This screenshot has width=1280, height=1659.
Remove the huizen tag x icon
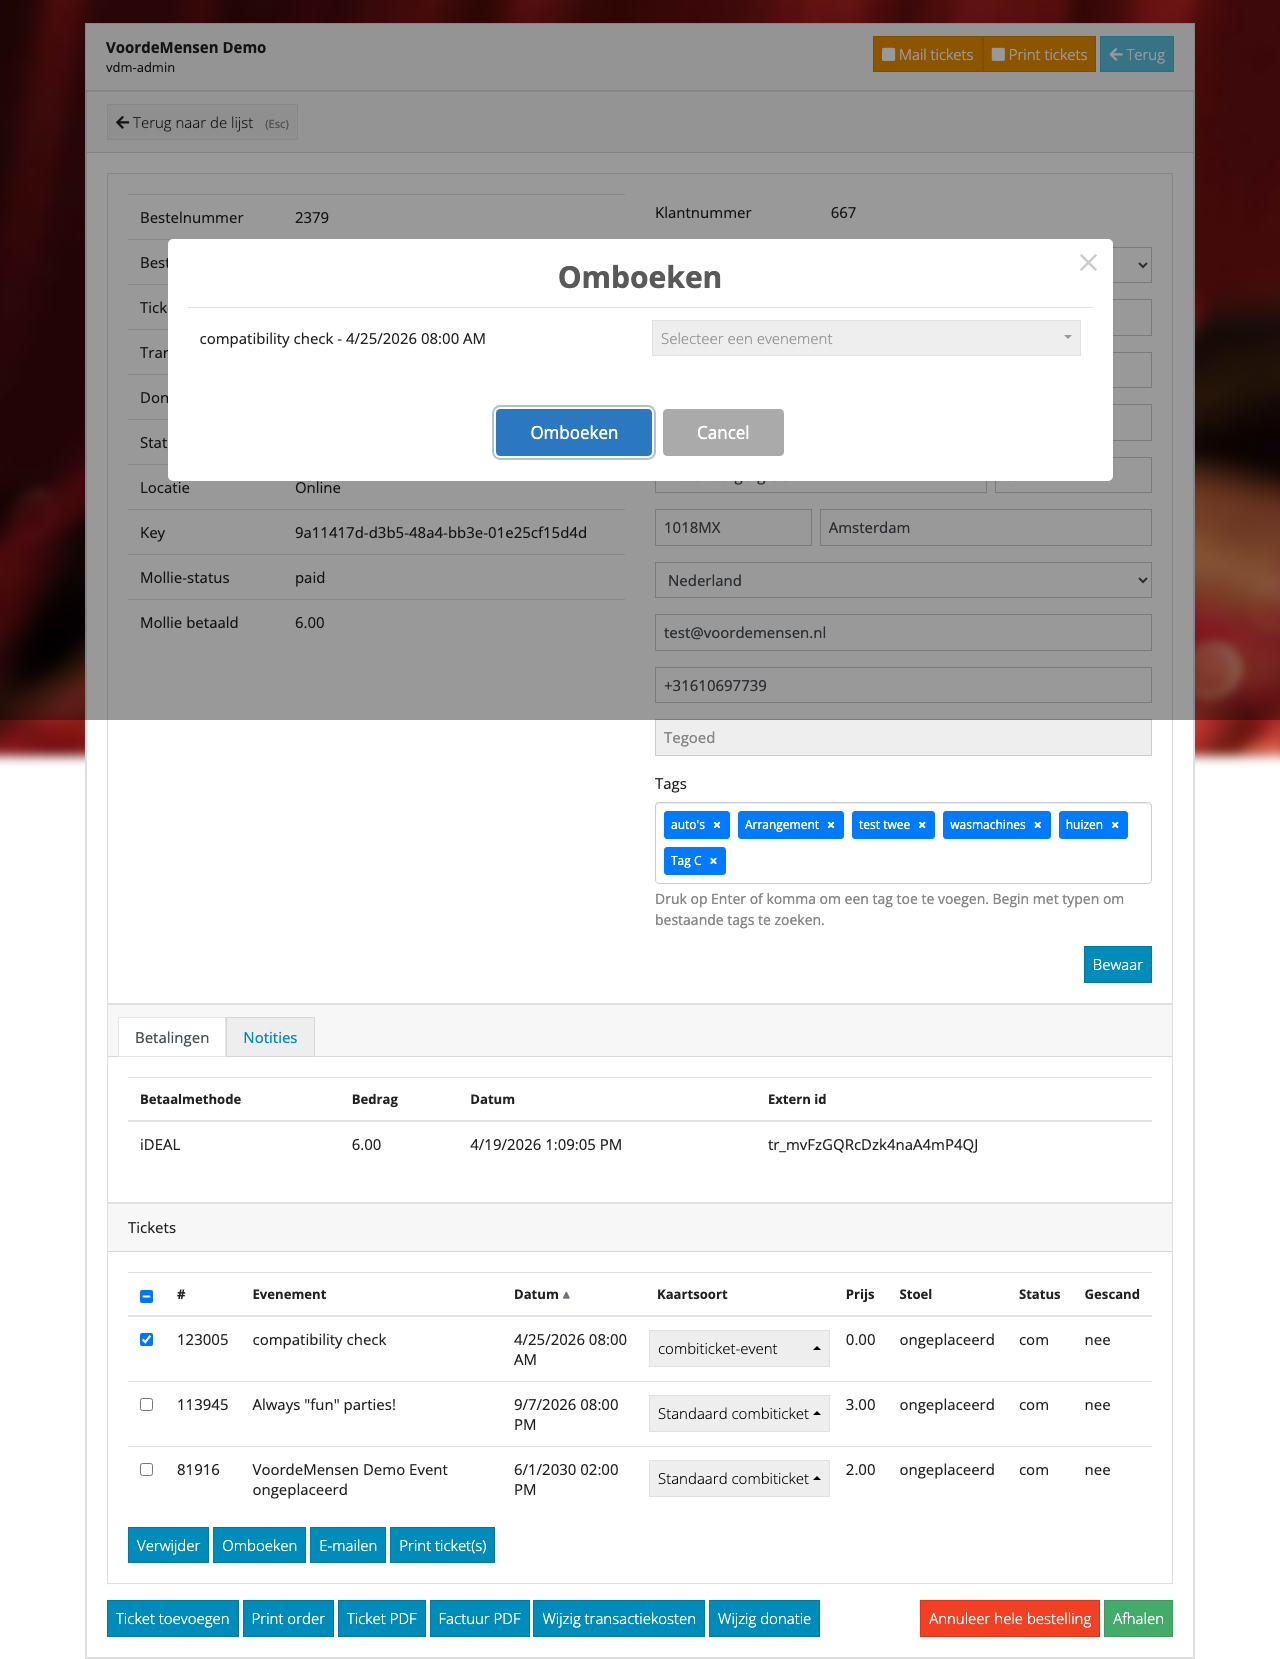[x=1115, y=825]
